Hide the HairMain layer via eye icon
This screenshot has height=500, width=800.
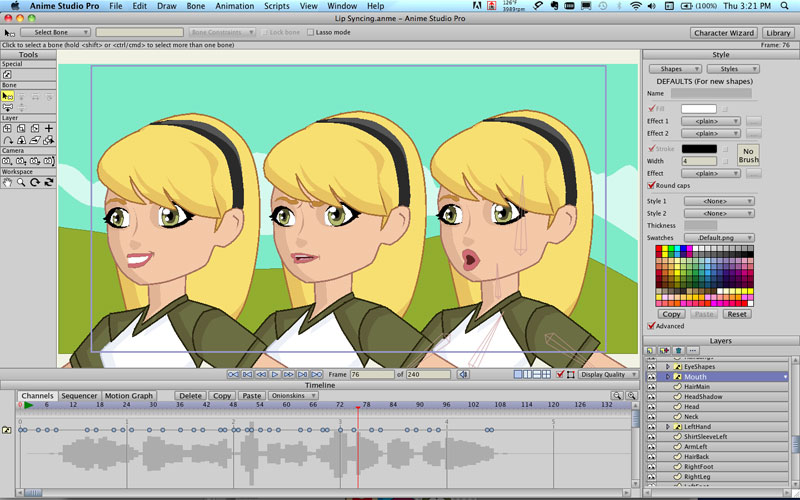651,386
